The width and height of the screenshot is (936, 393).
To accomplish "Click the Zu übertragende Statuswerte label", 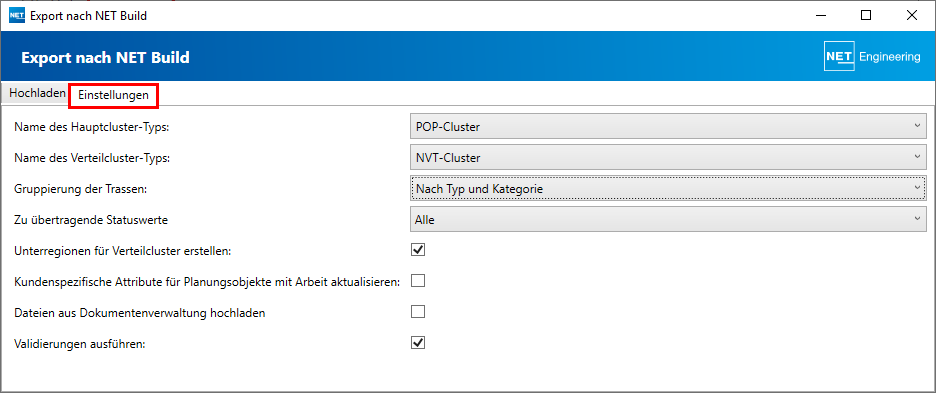I will coord(91,220).
